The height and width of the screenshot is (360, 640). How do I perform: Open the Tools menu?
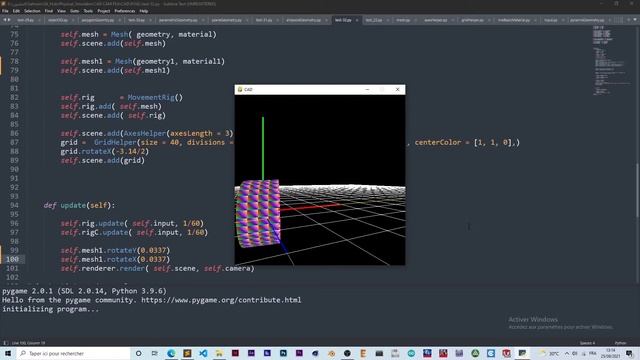pyautogui.click(x=88, y=11)
